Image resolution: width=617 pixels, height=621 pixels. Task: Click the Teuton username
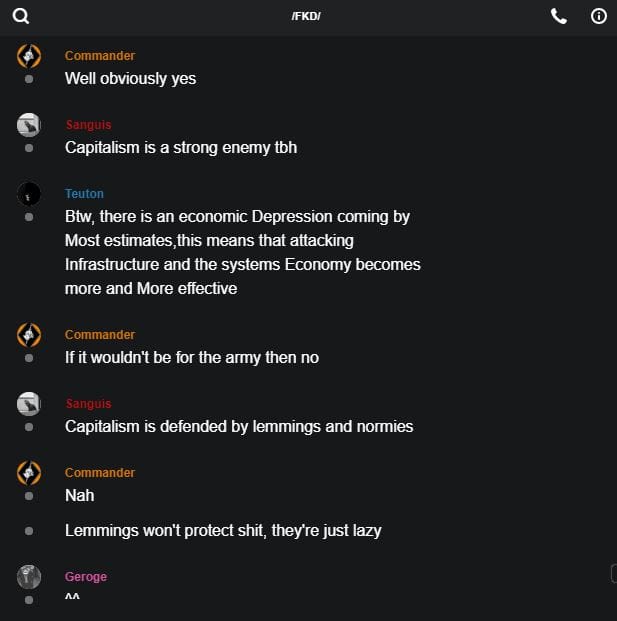[x=84, y=194]
